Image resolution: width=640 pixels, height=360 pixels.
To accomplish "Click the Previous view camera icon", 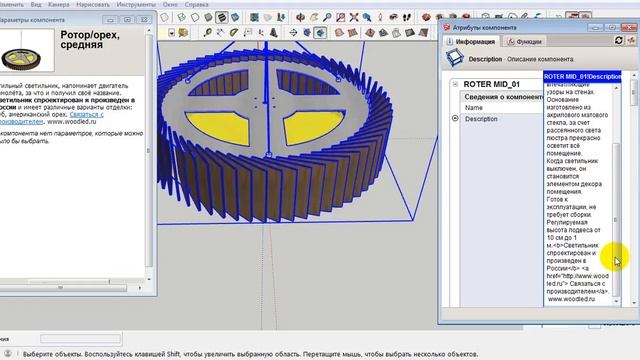I will 367,17.
